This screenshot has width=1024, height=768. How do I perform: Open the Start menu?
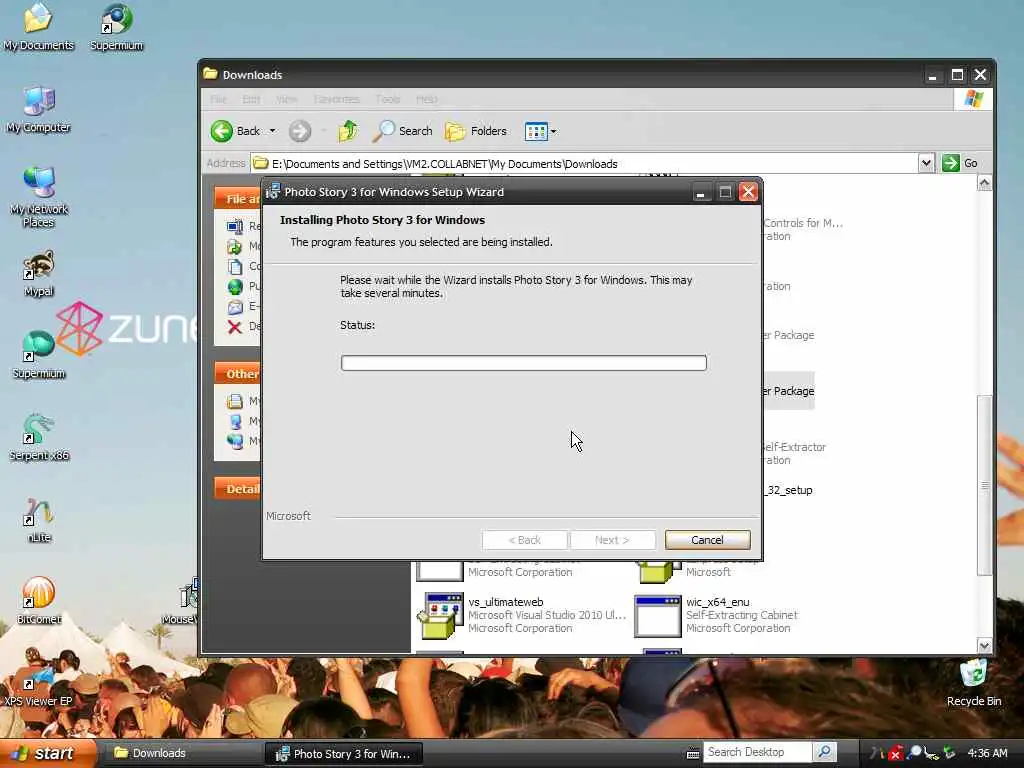click(x=46, y=754)
